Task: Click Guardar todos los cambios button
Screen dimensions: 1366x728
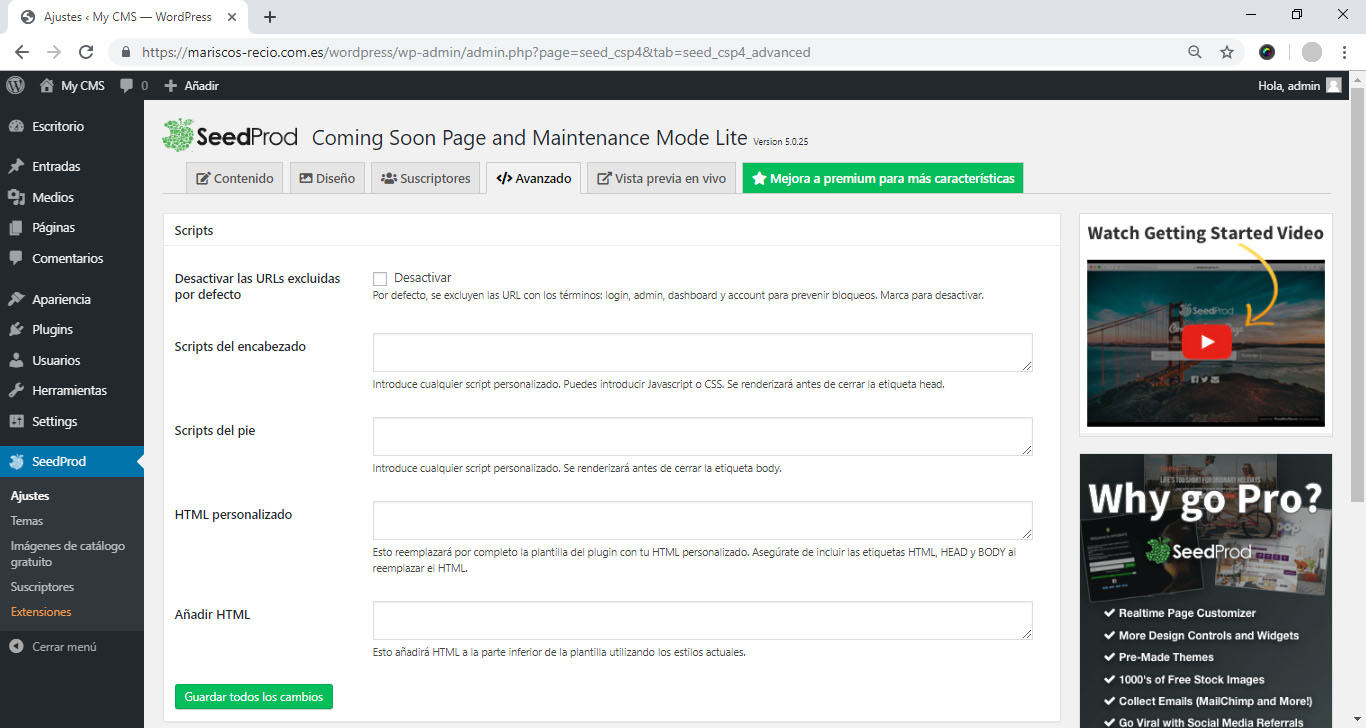Action: click(254, 696)
